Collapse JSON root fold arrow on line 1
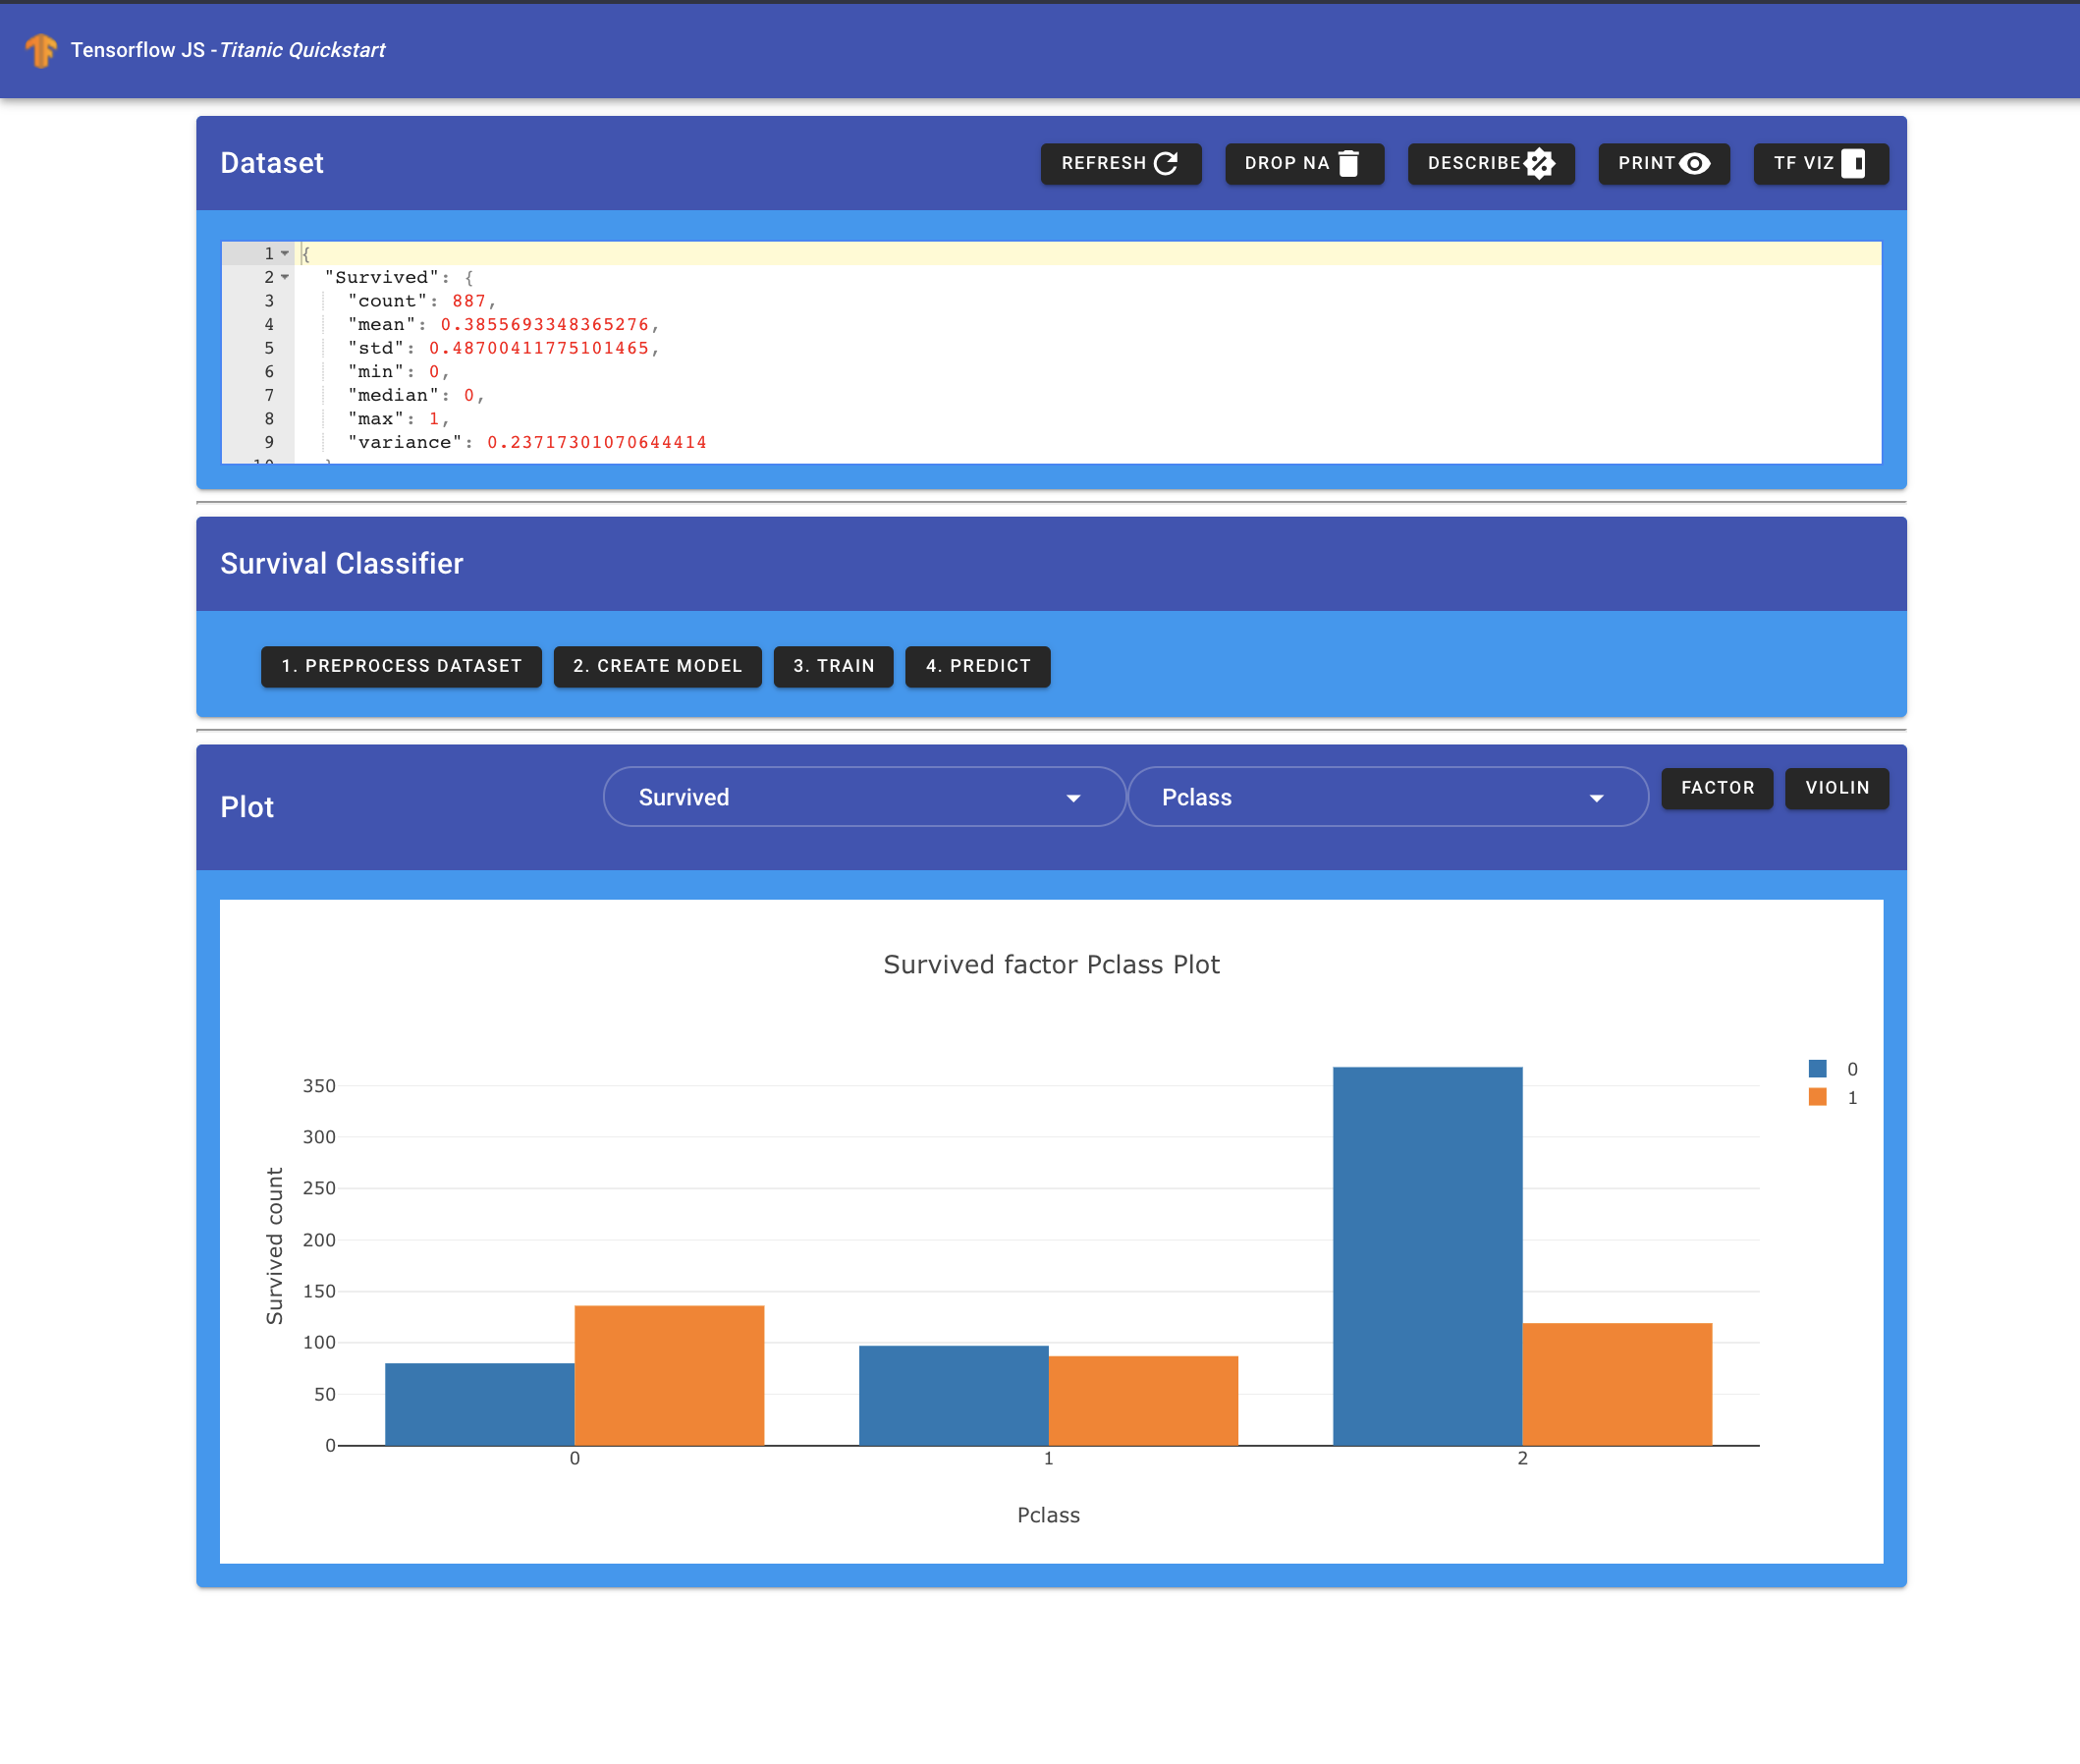Image resolution: width=2080 pixels, height=1764 pixels. tap(285, 254)
